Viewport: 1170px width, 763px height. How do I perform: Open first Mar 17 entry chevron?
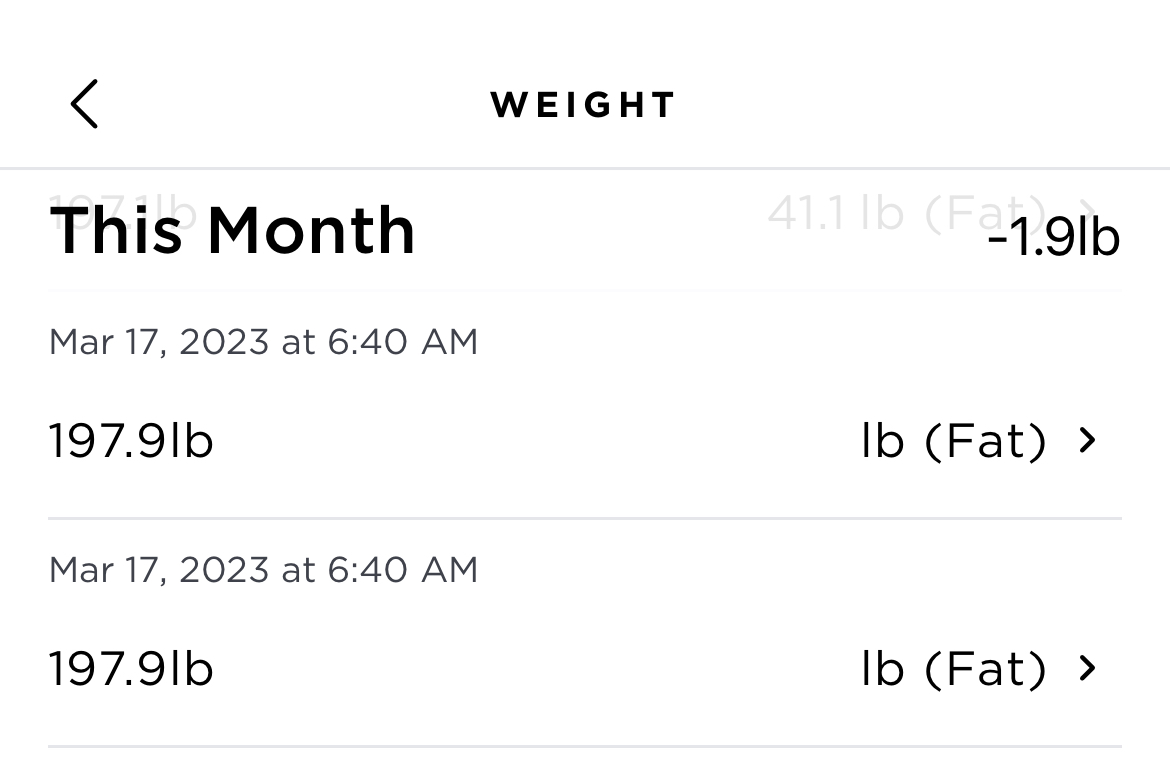[x=1088, y=440]
